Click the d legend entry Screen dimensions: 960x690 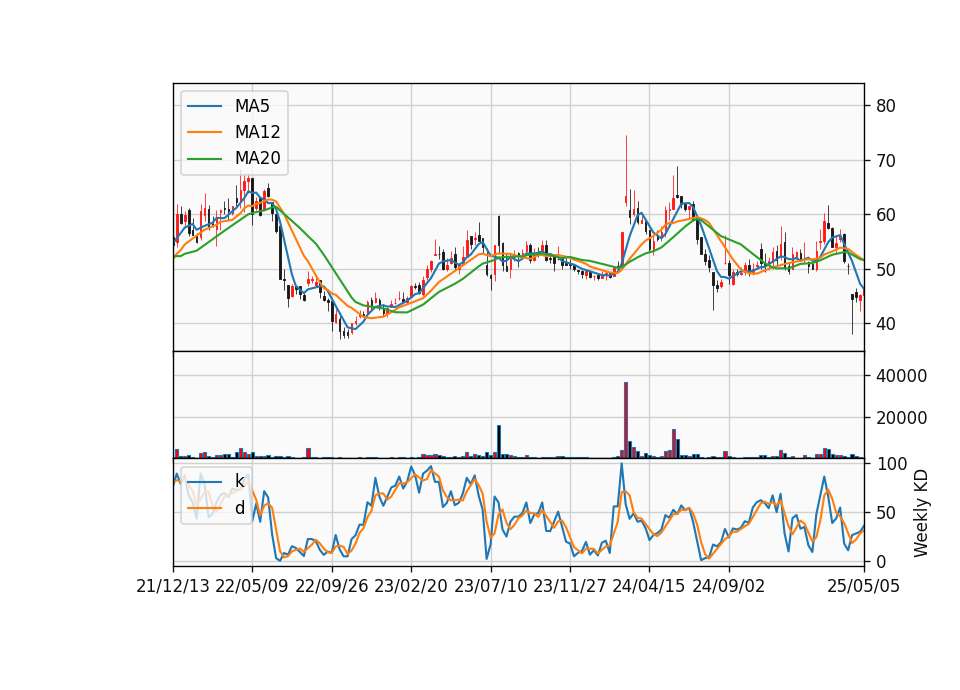pos(216,508)
